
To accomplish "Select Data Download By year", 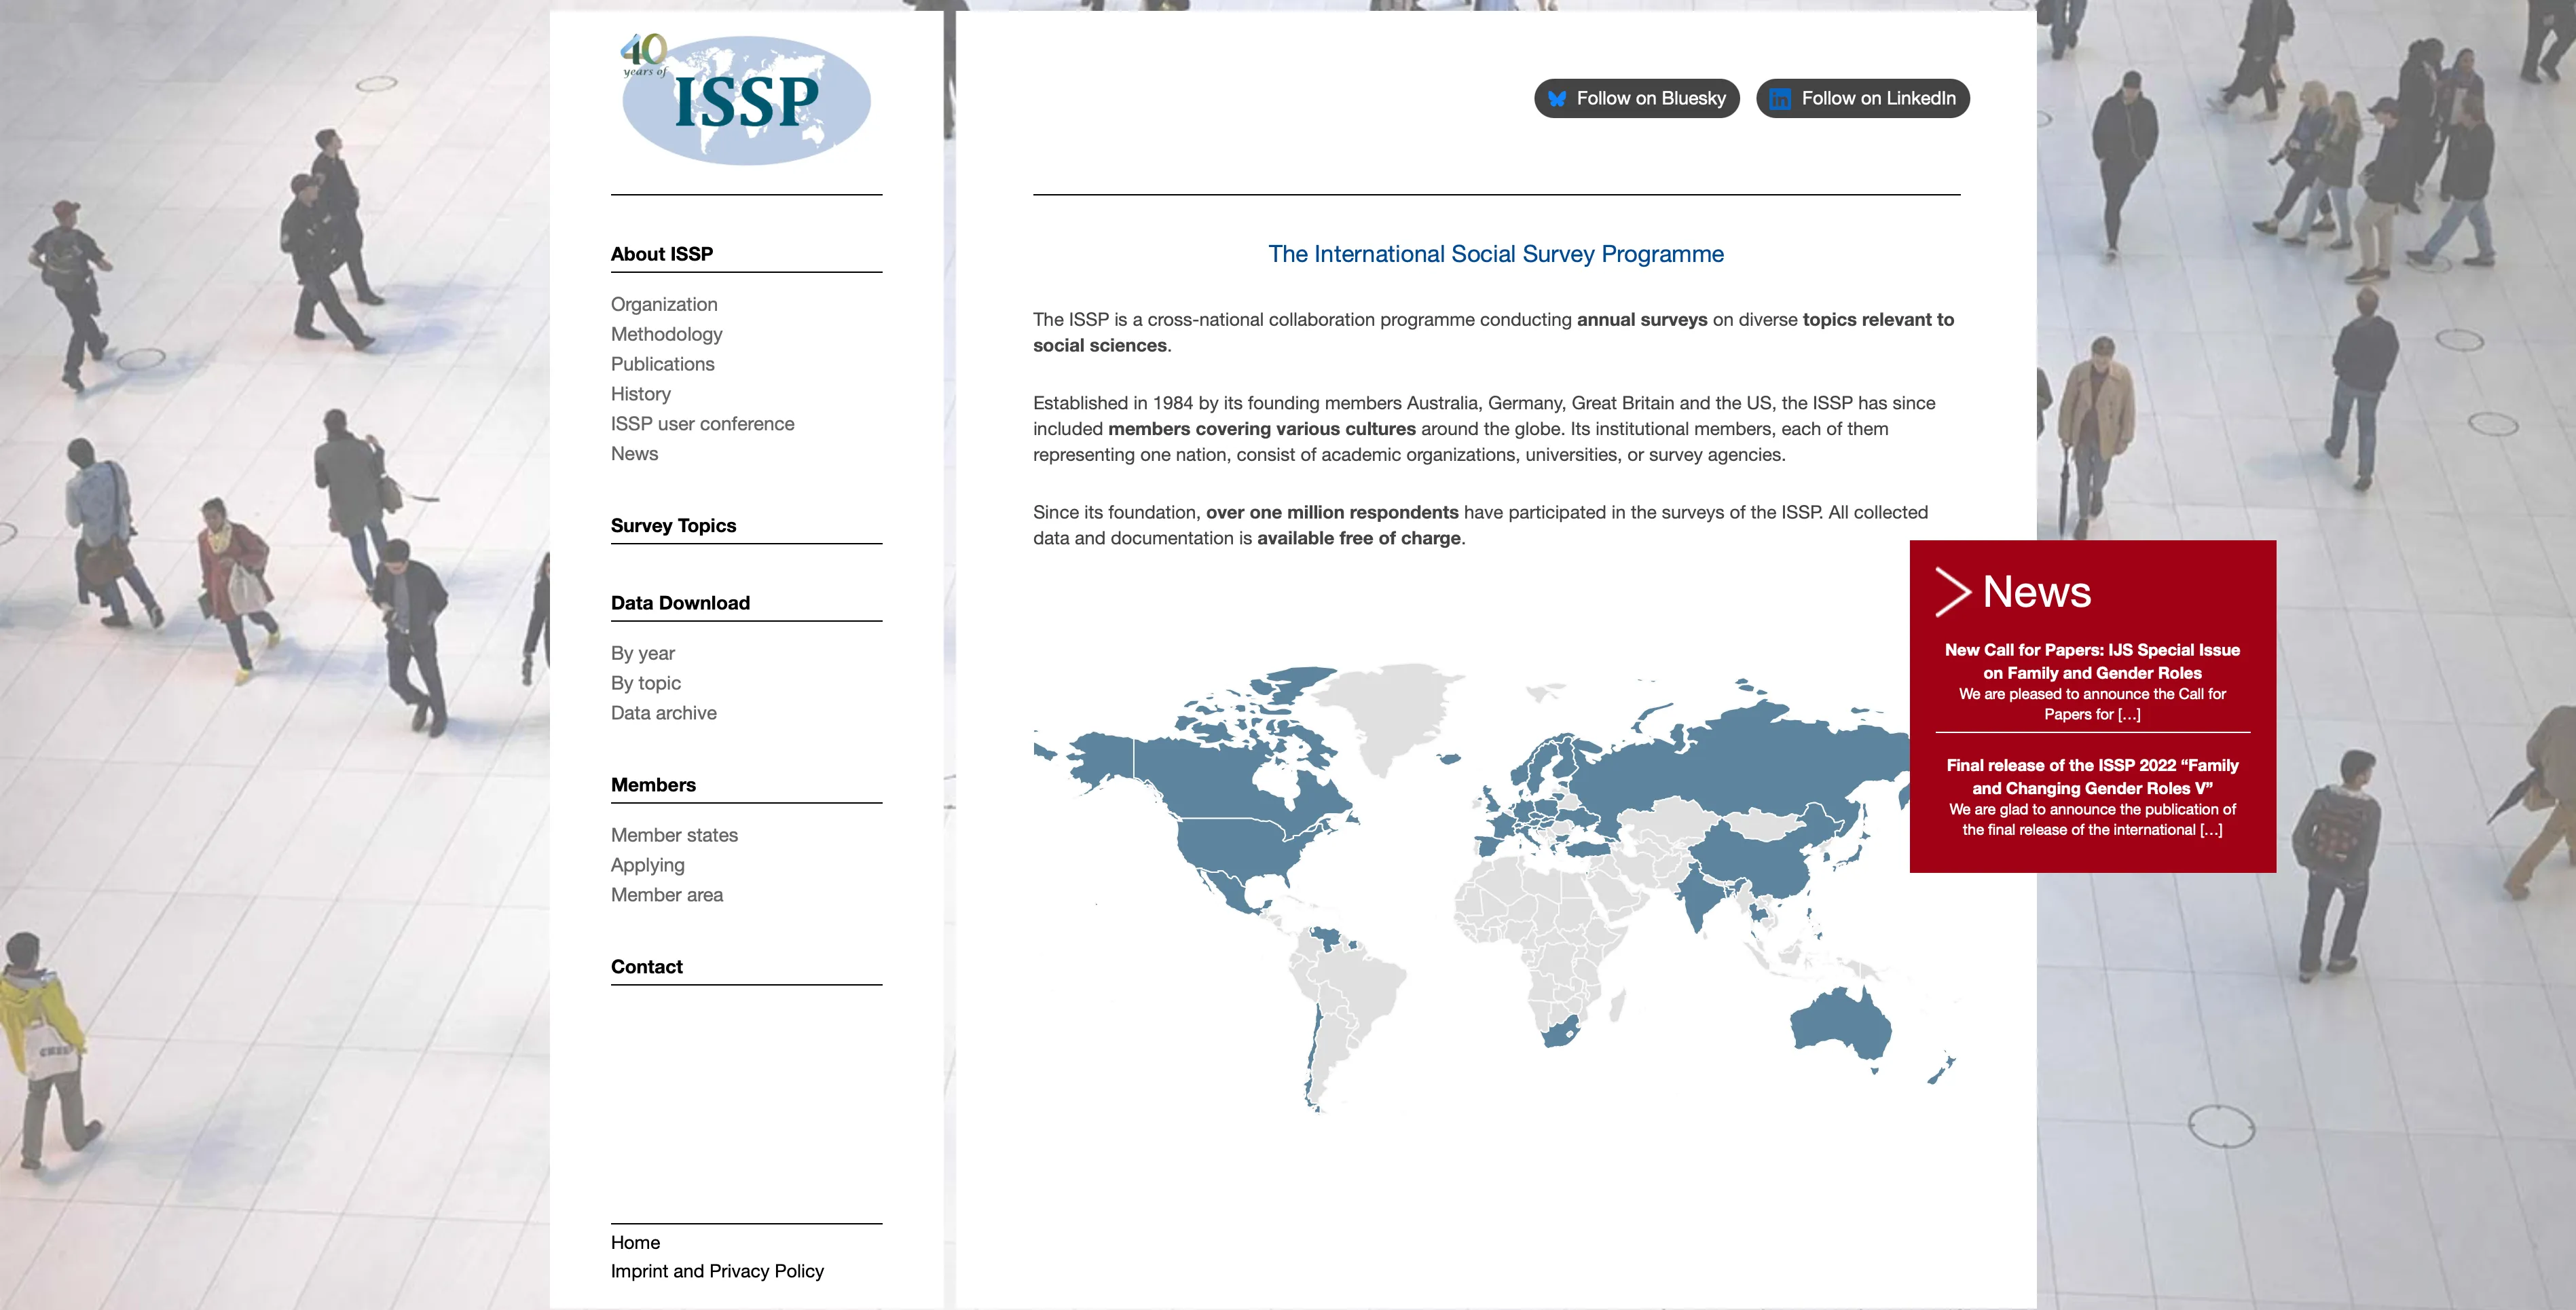I will [642, 653].
